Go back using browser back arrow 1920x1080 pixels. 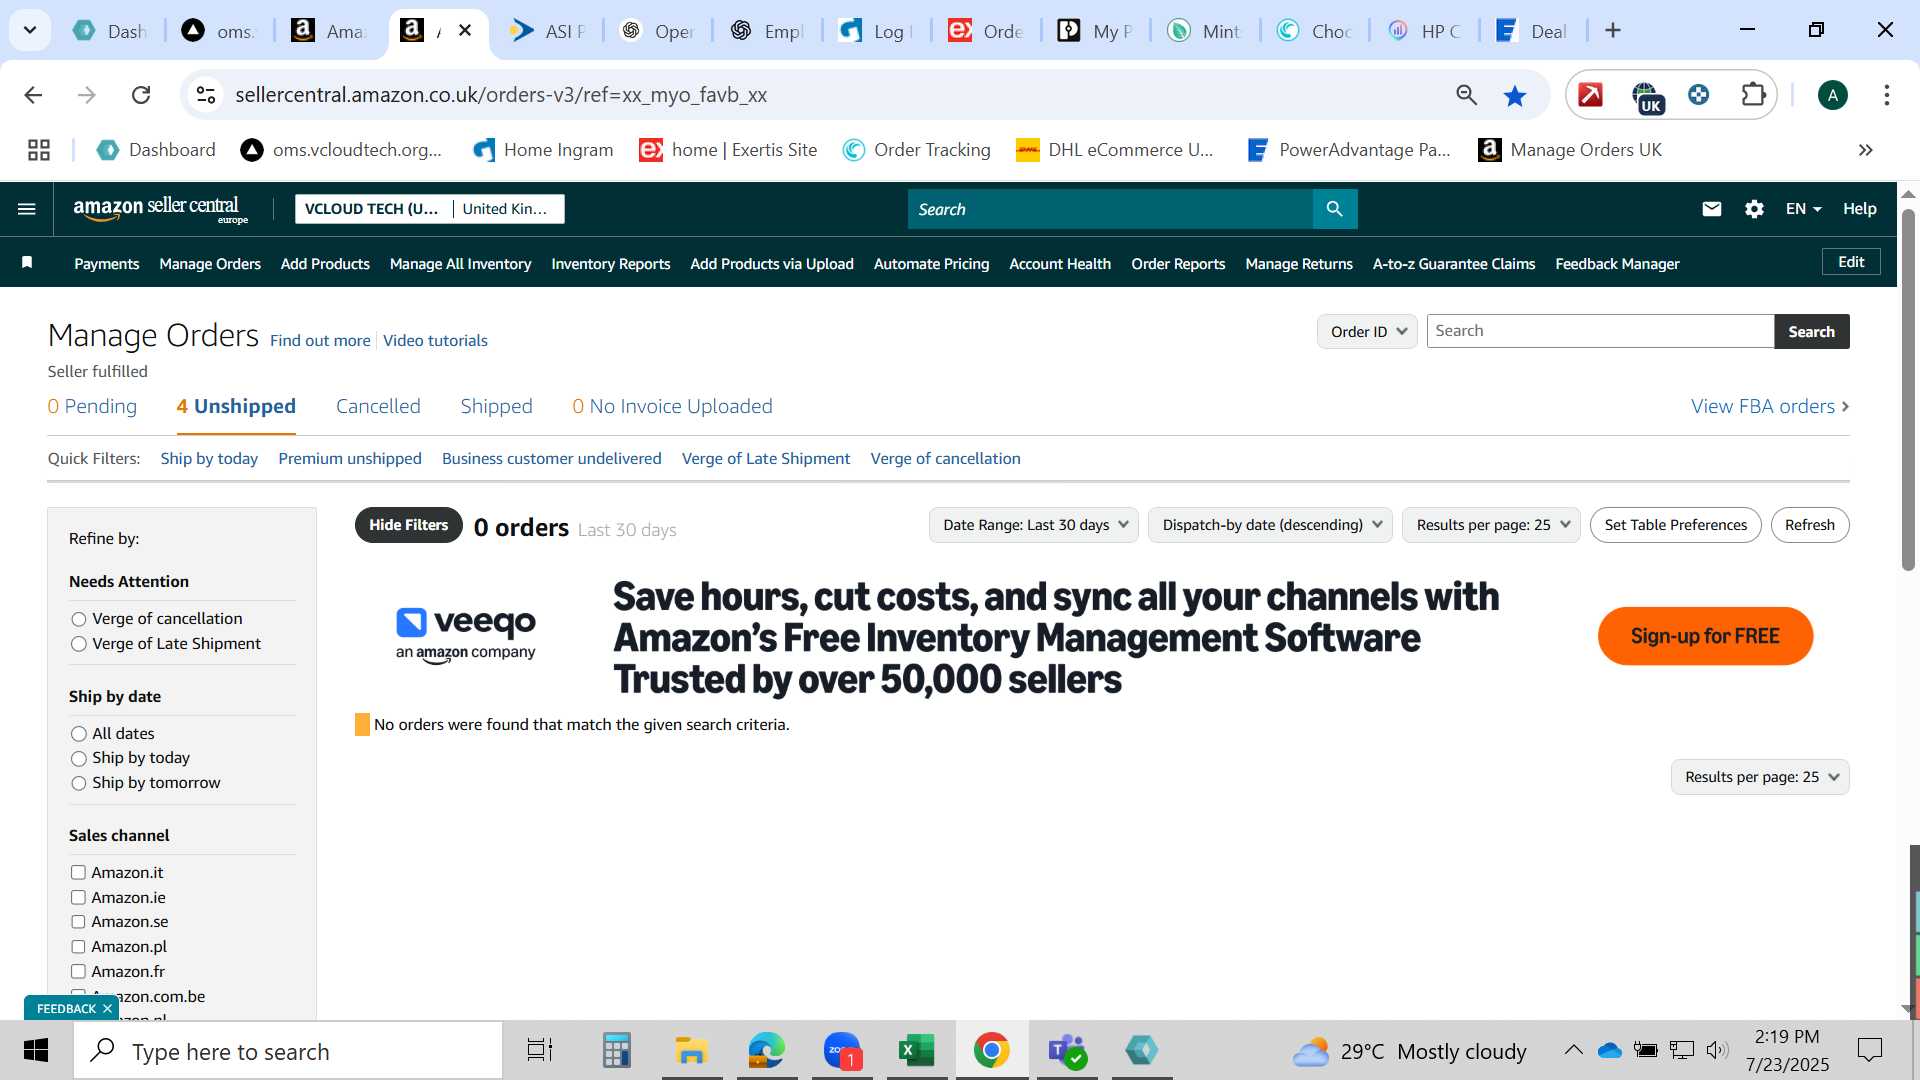click(33, 95)
